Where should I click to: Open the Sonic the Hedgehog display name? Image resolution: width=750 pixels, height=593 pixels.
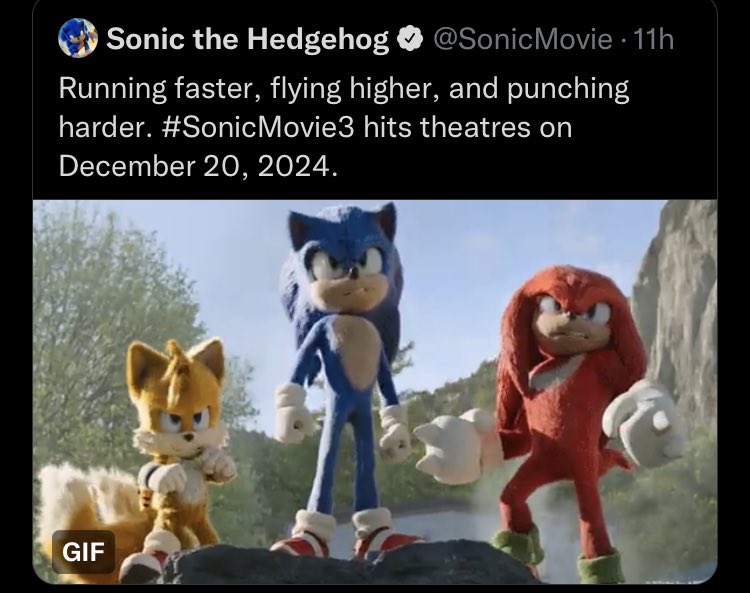tap(247, 39)
